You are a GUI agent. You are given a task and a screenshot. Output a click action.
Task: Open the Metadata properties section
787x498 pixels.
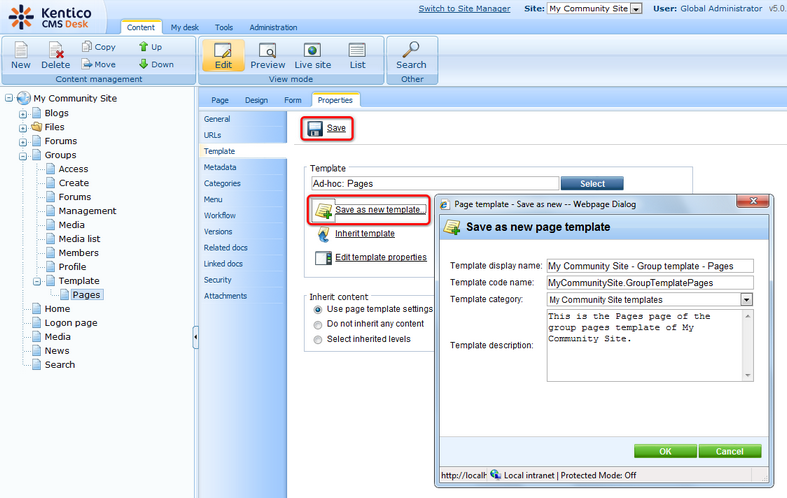tap(220, 167)
